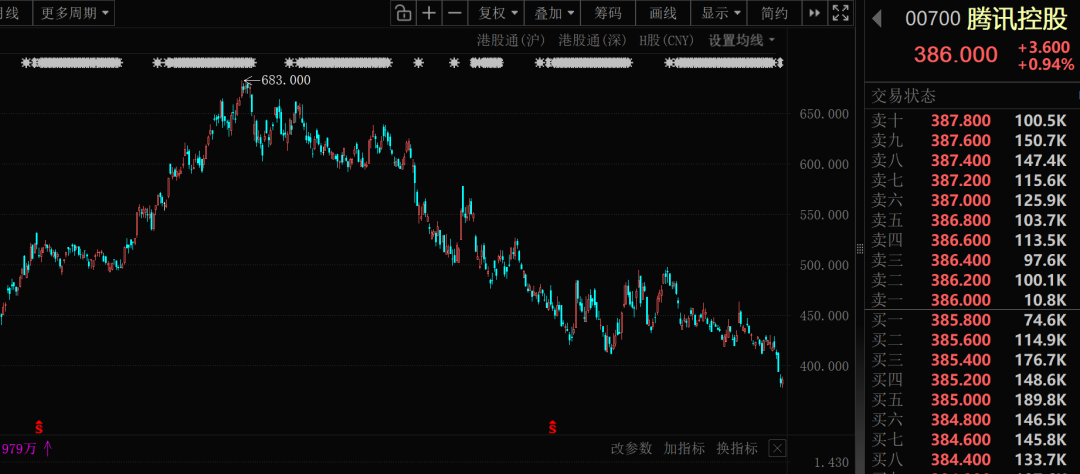Click the 979万 volume value
The width and height of the screenshot is (1080, 474).
(x=19, y=449)
